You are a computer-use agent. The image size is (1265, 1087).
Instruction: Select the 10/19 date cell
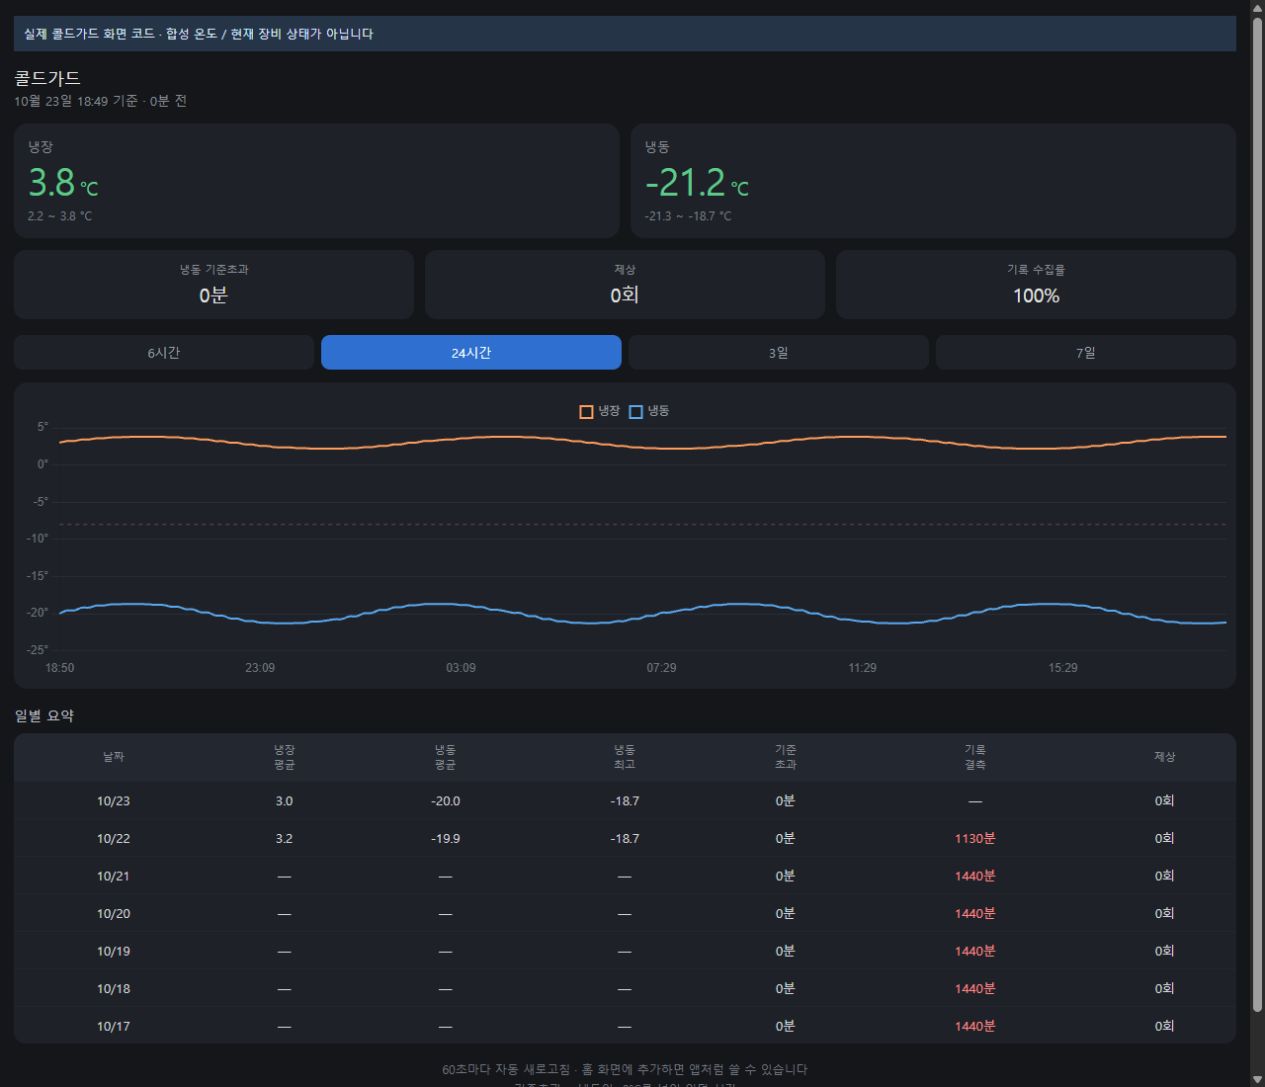tap(113, 951)
